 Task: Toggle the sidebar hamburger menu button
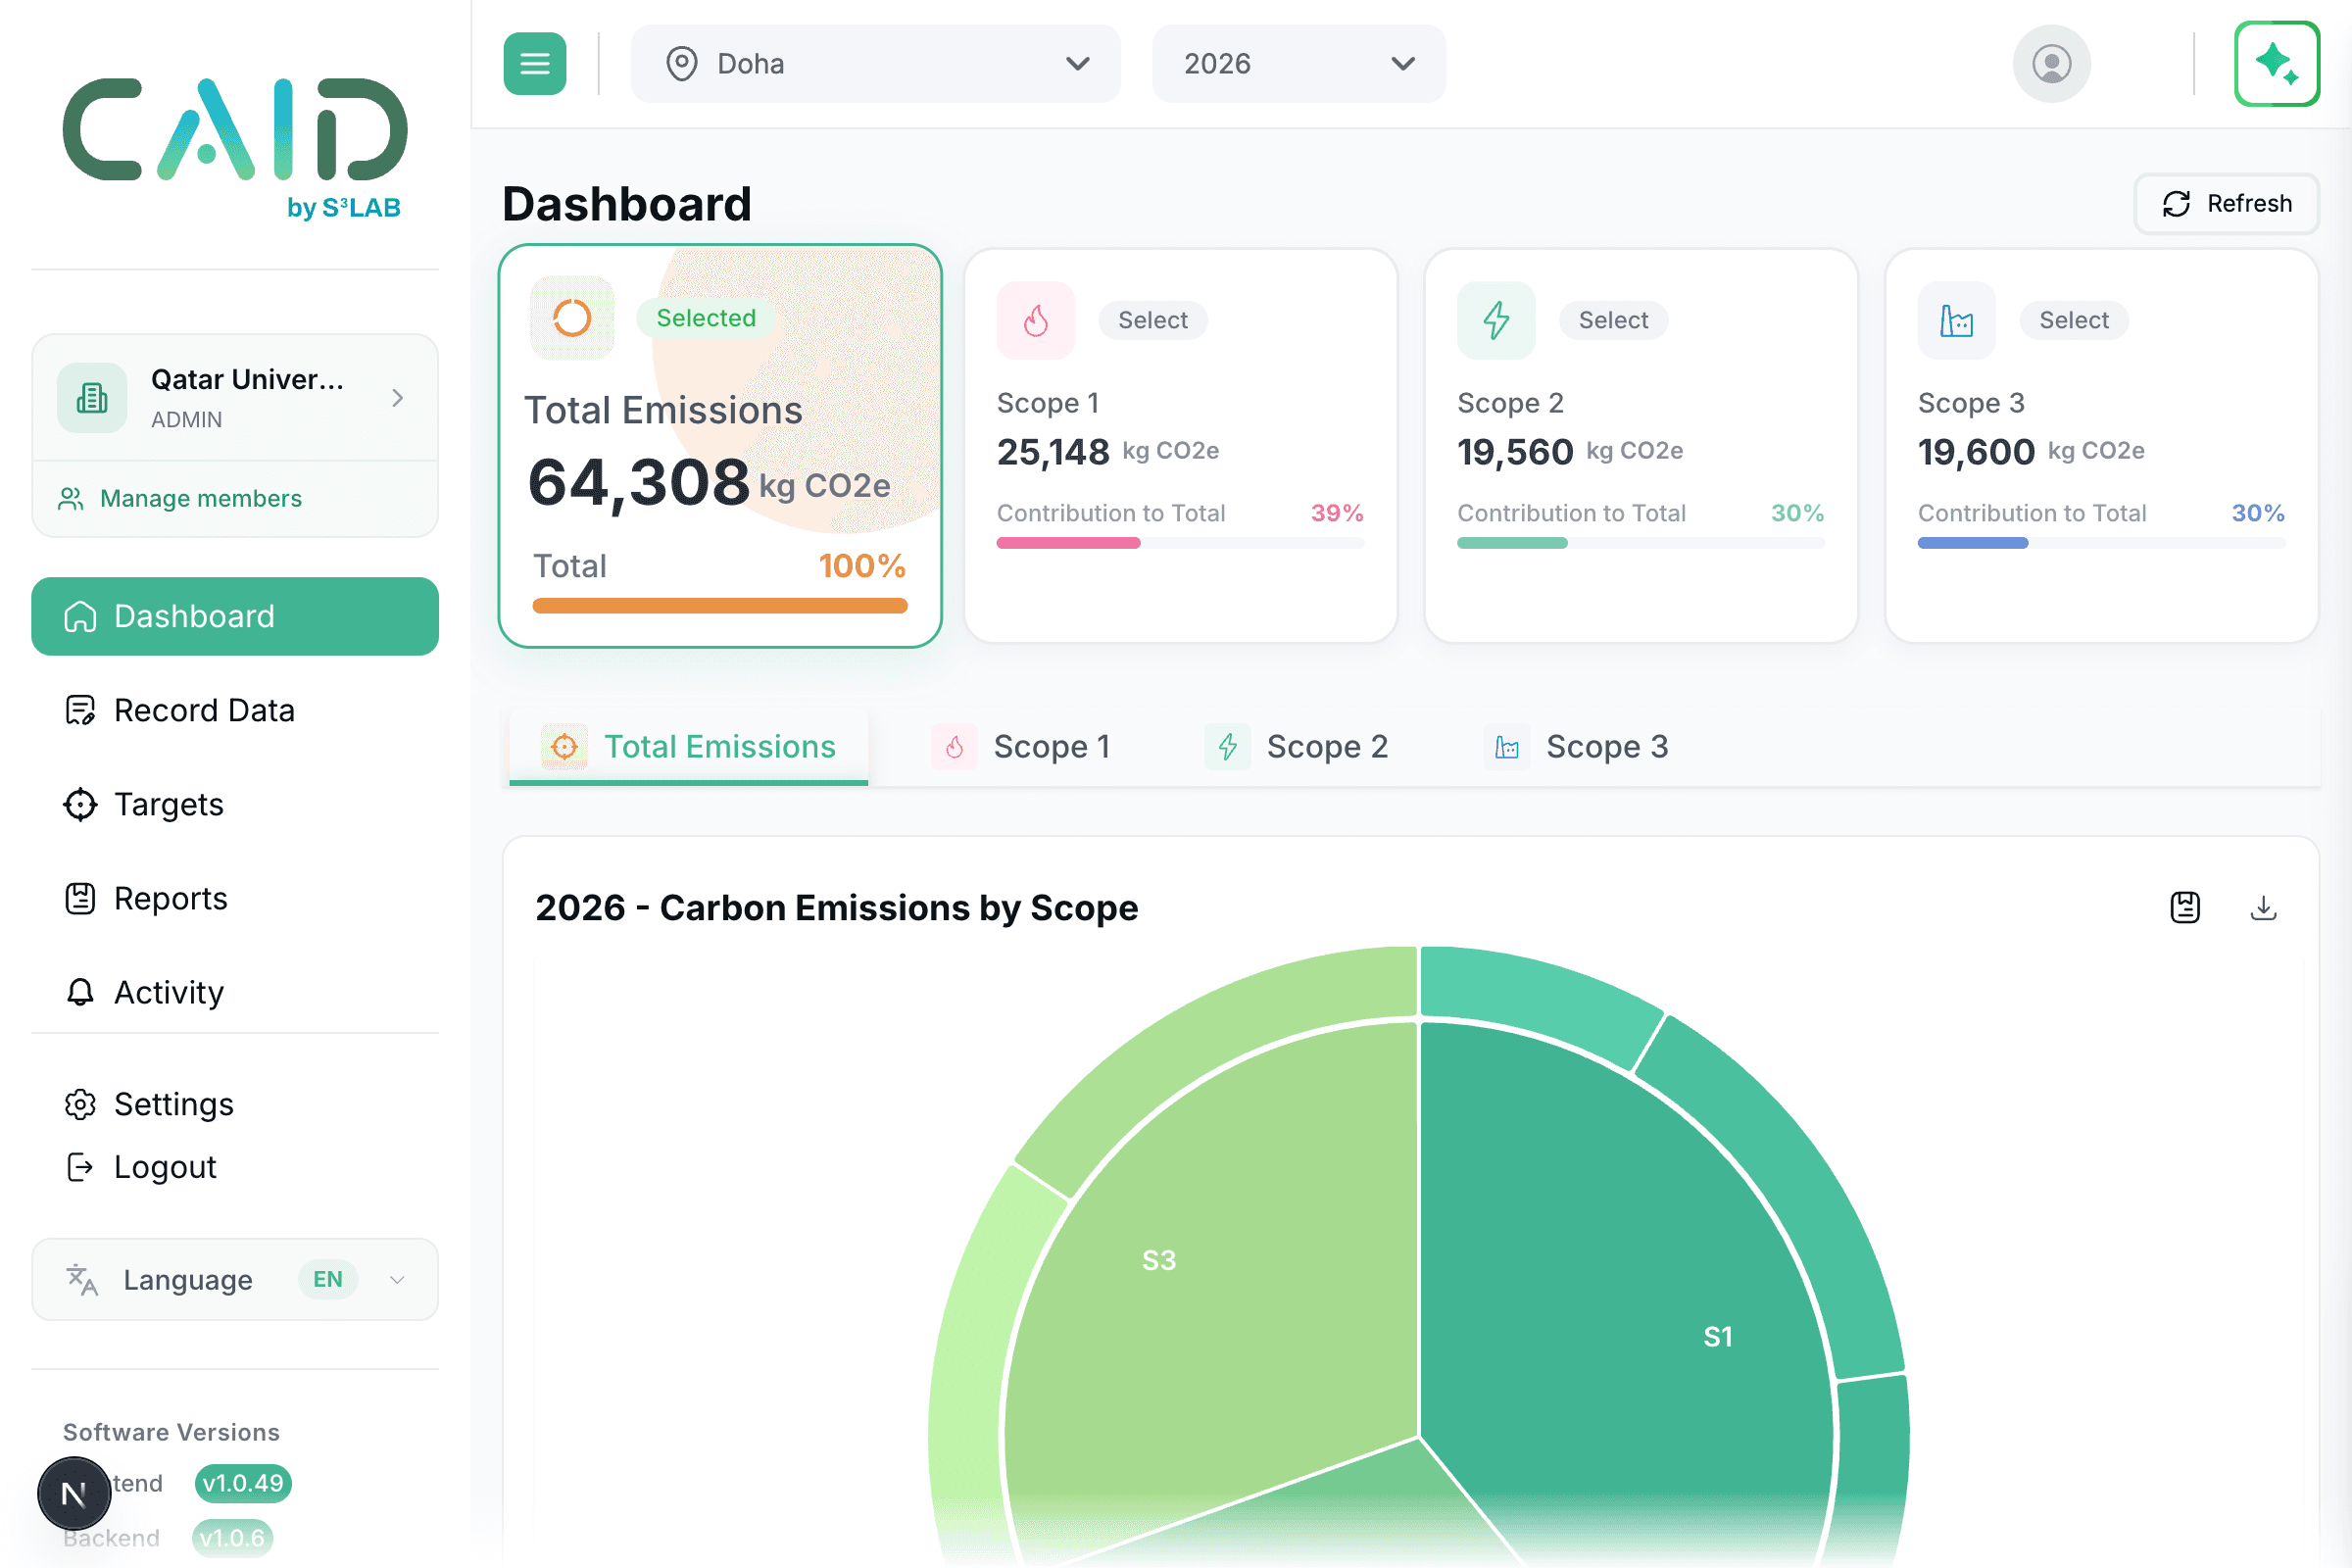534,64
